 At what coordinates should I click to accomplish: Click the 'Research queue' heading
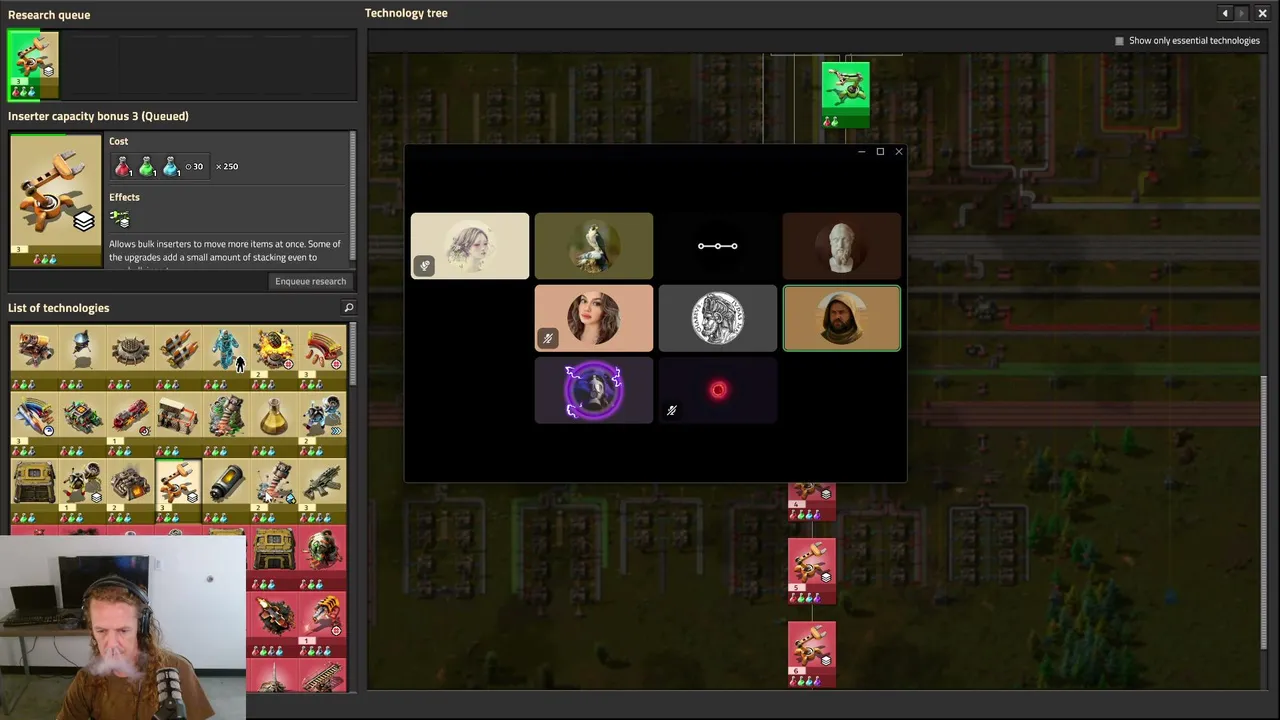(x=49, y=15)
